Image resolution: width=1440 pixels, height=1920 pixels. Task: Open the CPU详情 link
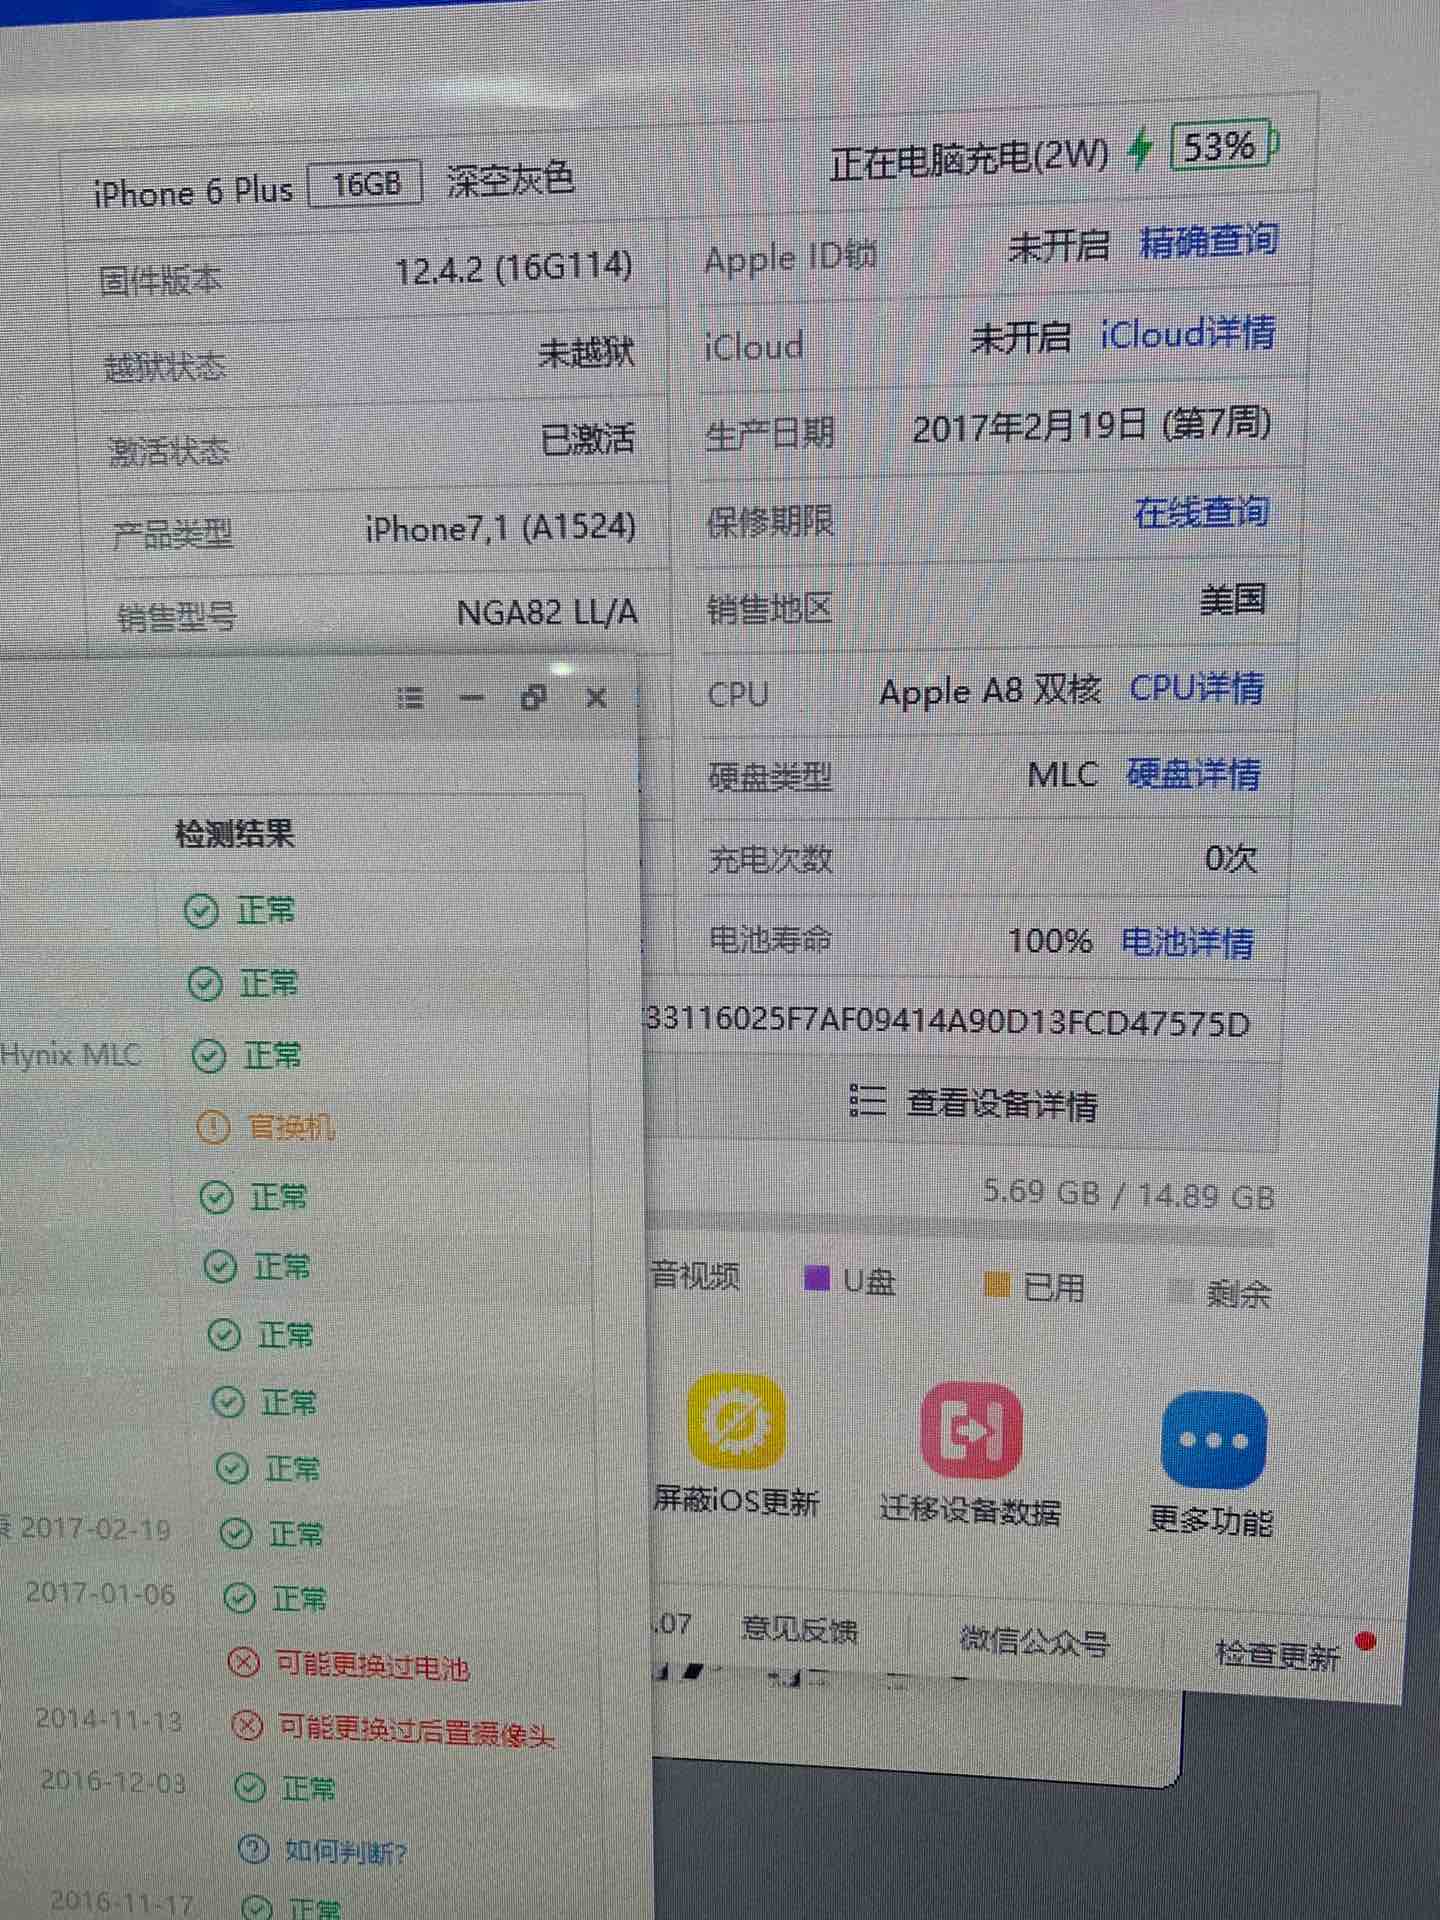[1196, 688]
